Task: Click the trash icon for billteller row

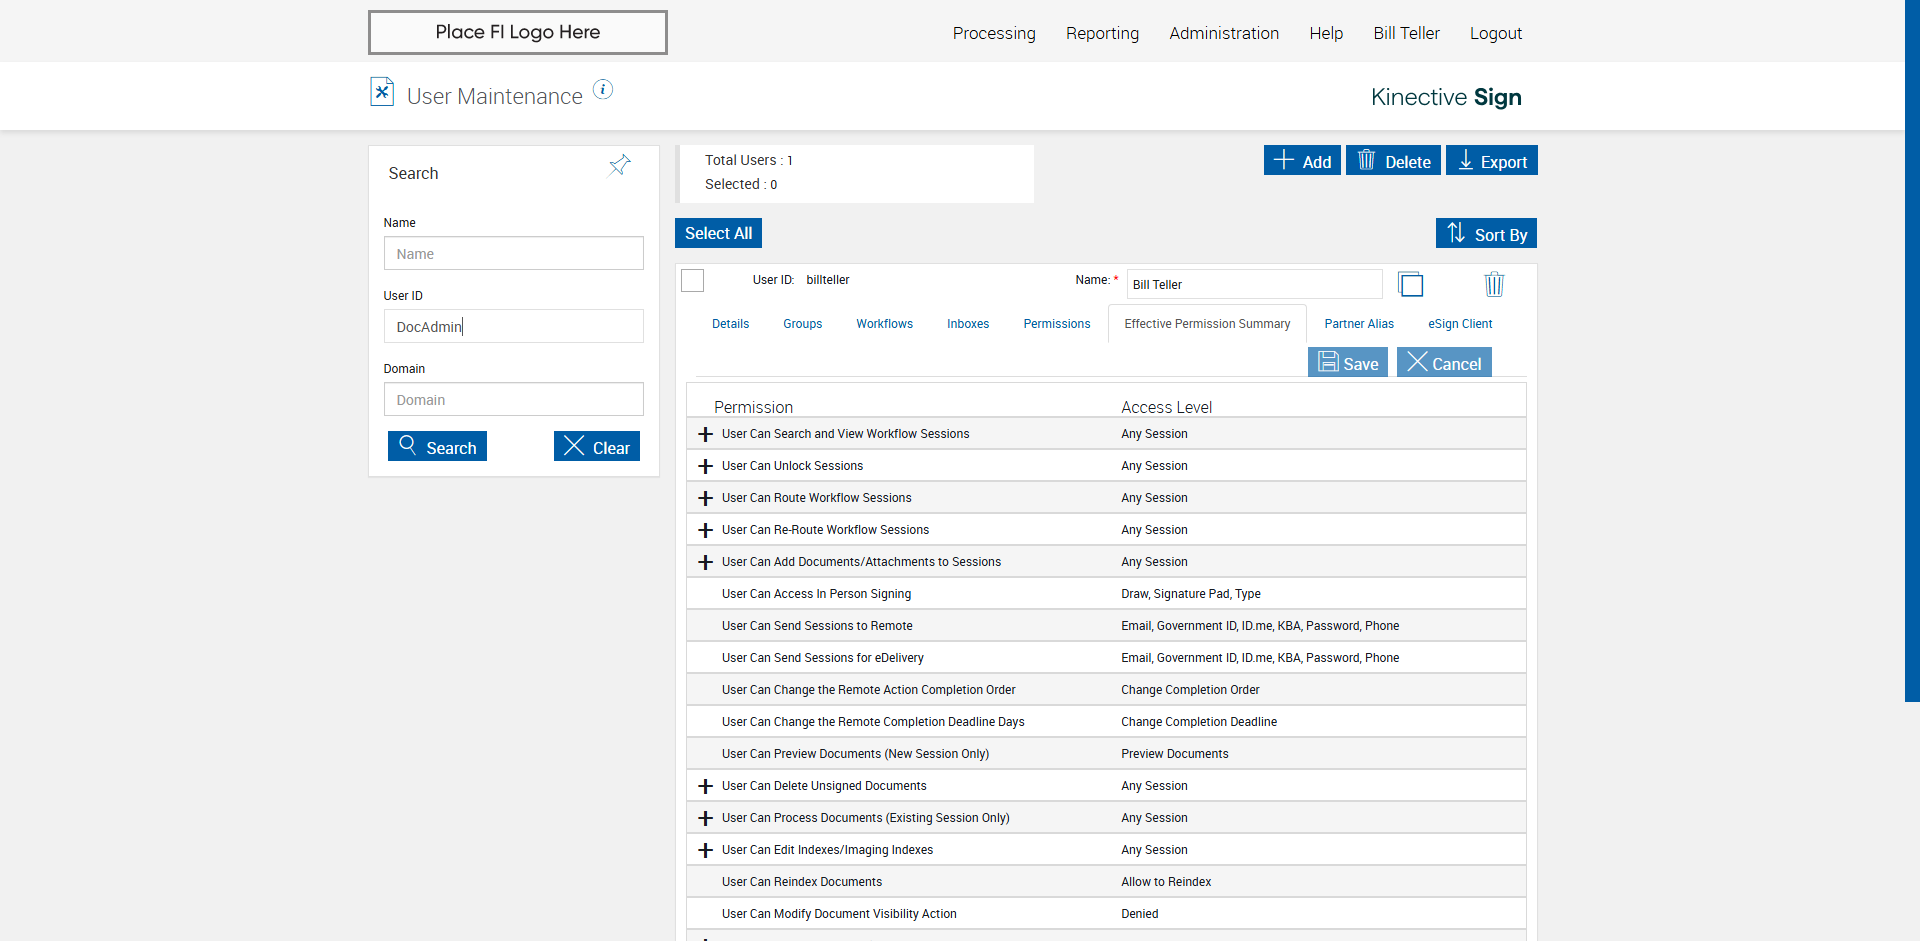Action: [1494, 284]
